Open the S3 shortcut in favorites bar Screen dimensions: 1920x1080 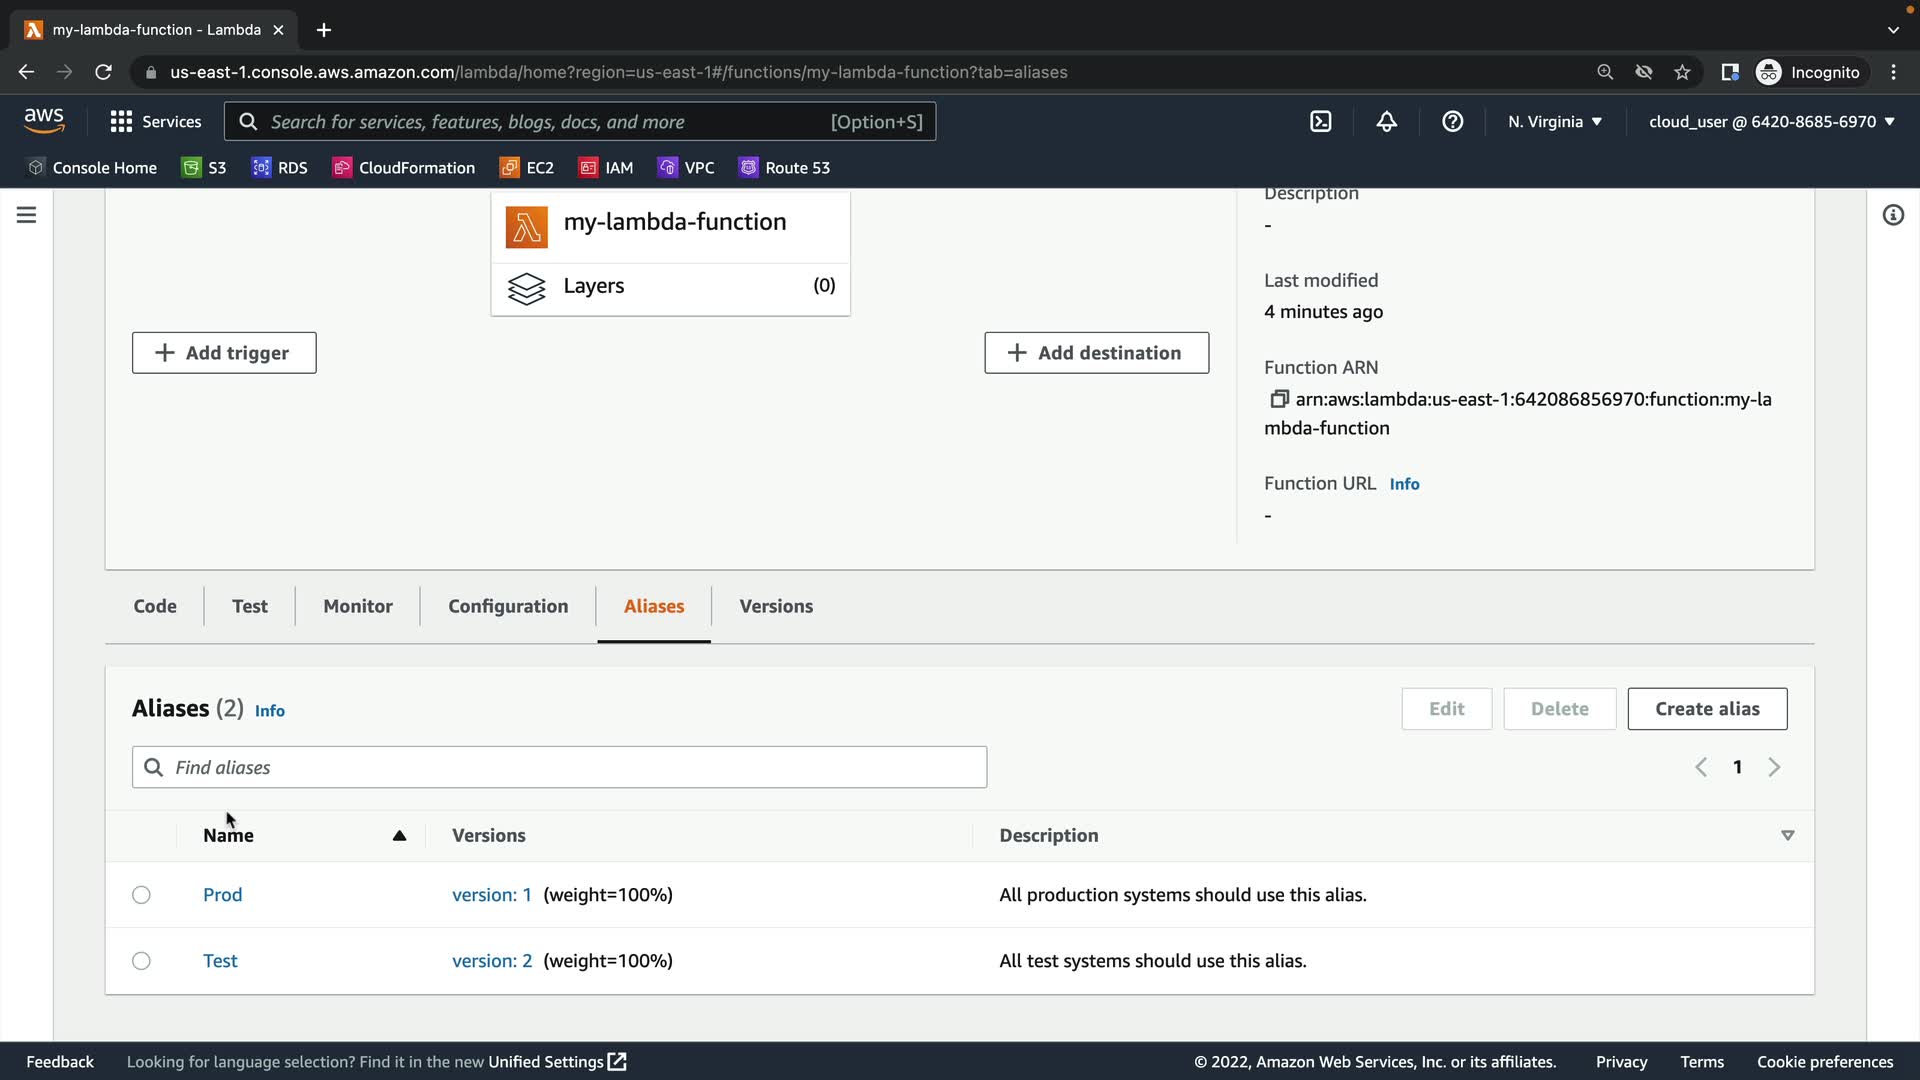[x=204, y=168]
